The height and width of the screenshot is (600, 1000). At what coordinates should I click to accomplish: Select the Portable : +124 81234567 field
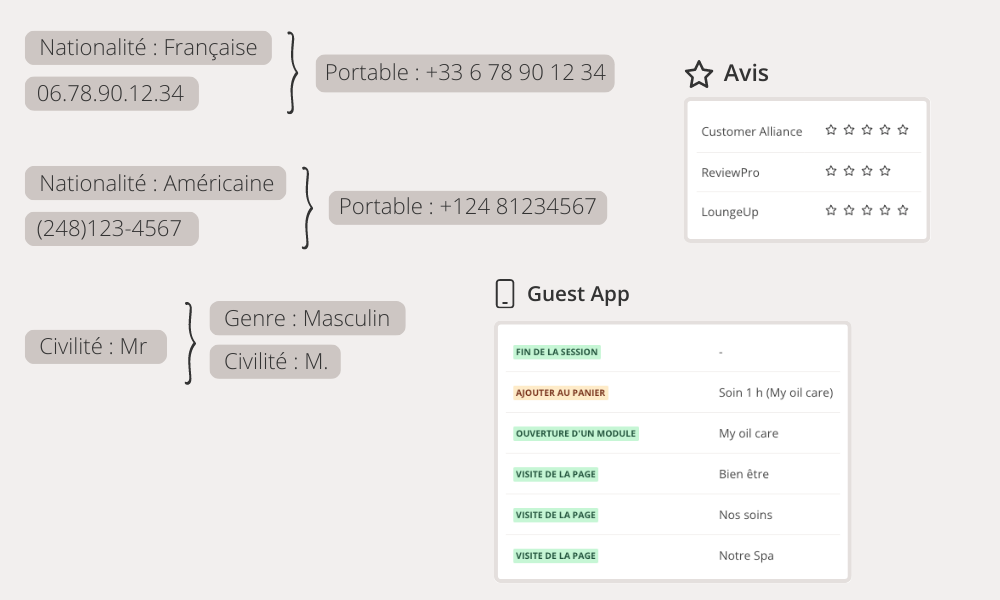[467, 207]
